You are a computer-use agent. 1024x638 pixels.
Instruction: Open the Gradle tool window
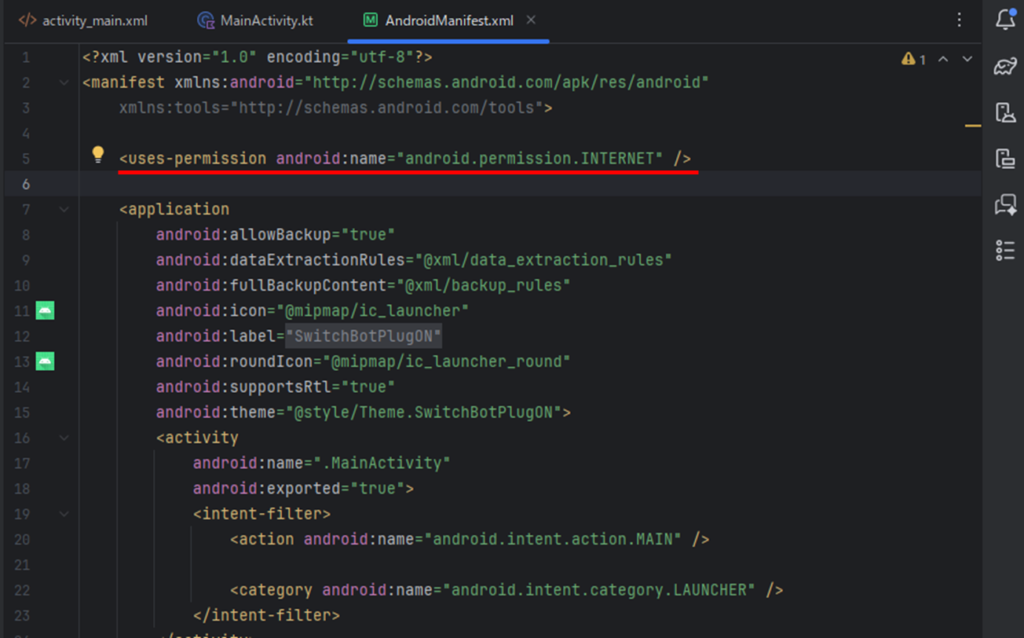pyautogui.click(x=1005, y=66)
